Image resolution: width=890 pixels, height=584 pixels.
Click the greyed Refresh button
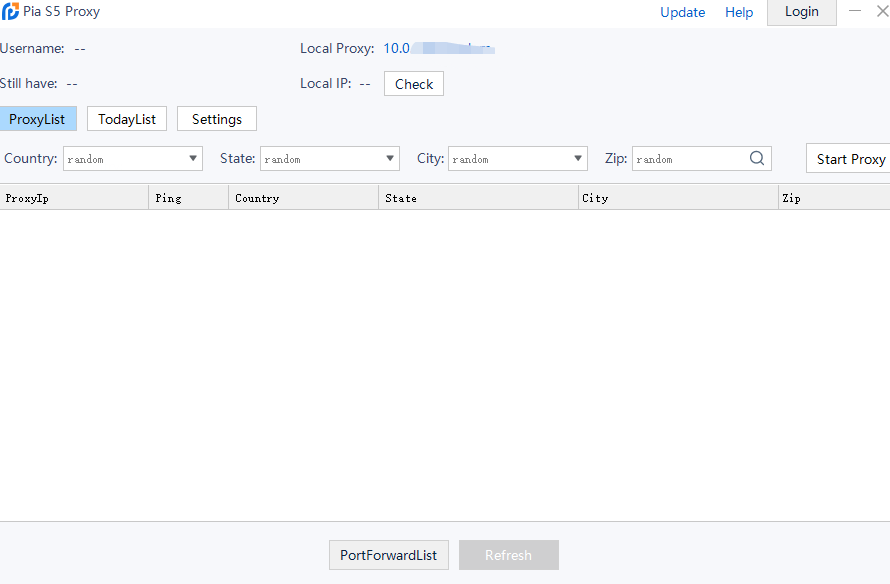click(x=509, y=555)
